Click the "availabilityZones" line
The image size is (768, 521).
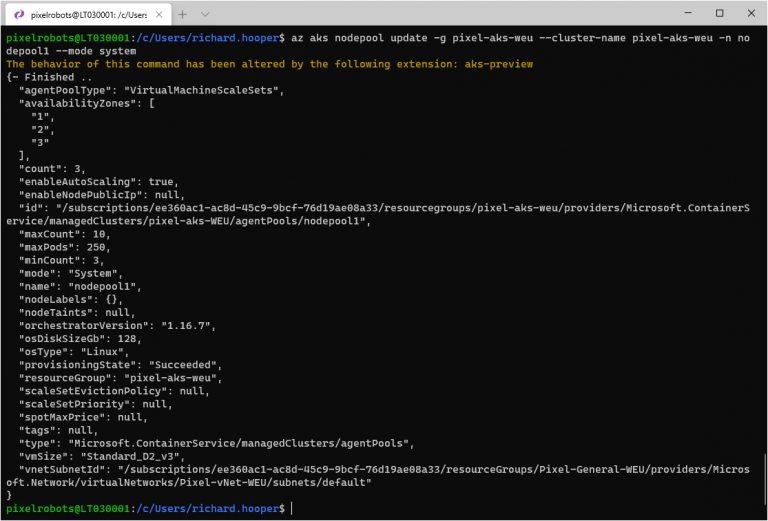87,103
